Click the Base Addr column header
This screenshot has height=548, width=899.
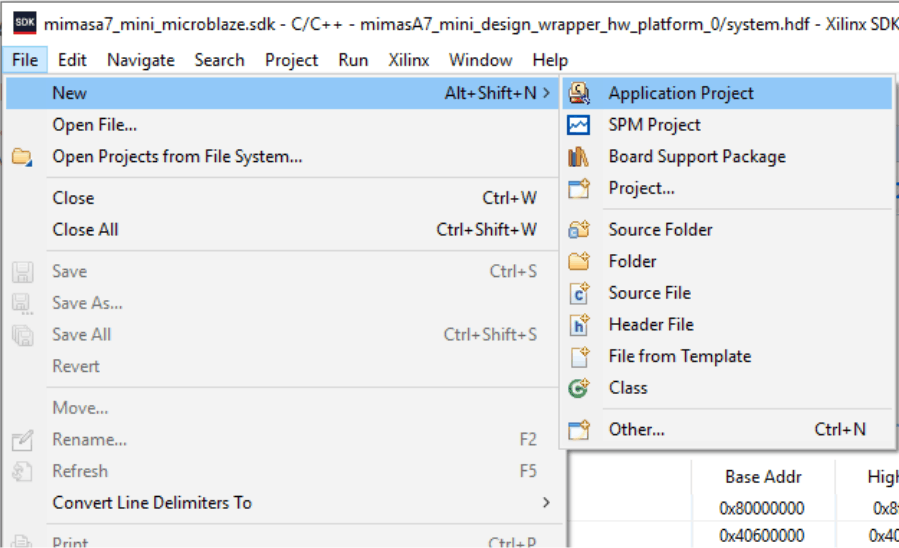[764, 477]
